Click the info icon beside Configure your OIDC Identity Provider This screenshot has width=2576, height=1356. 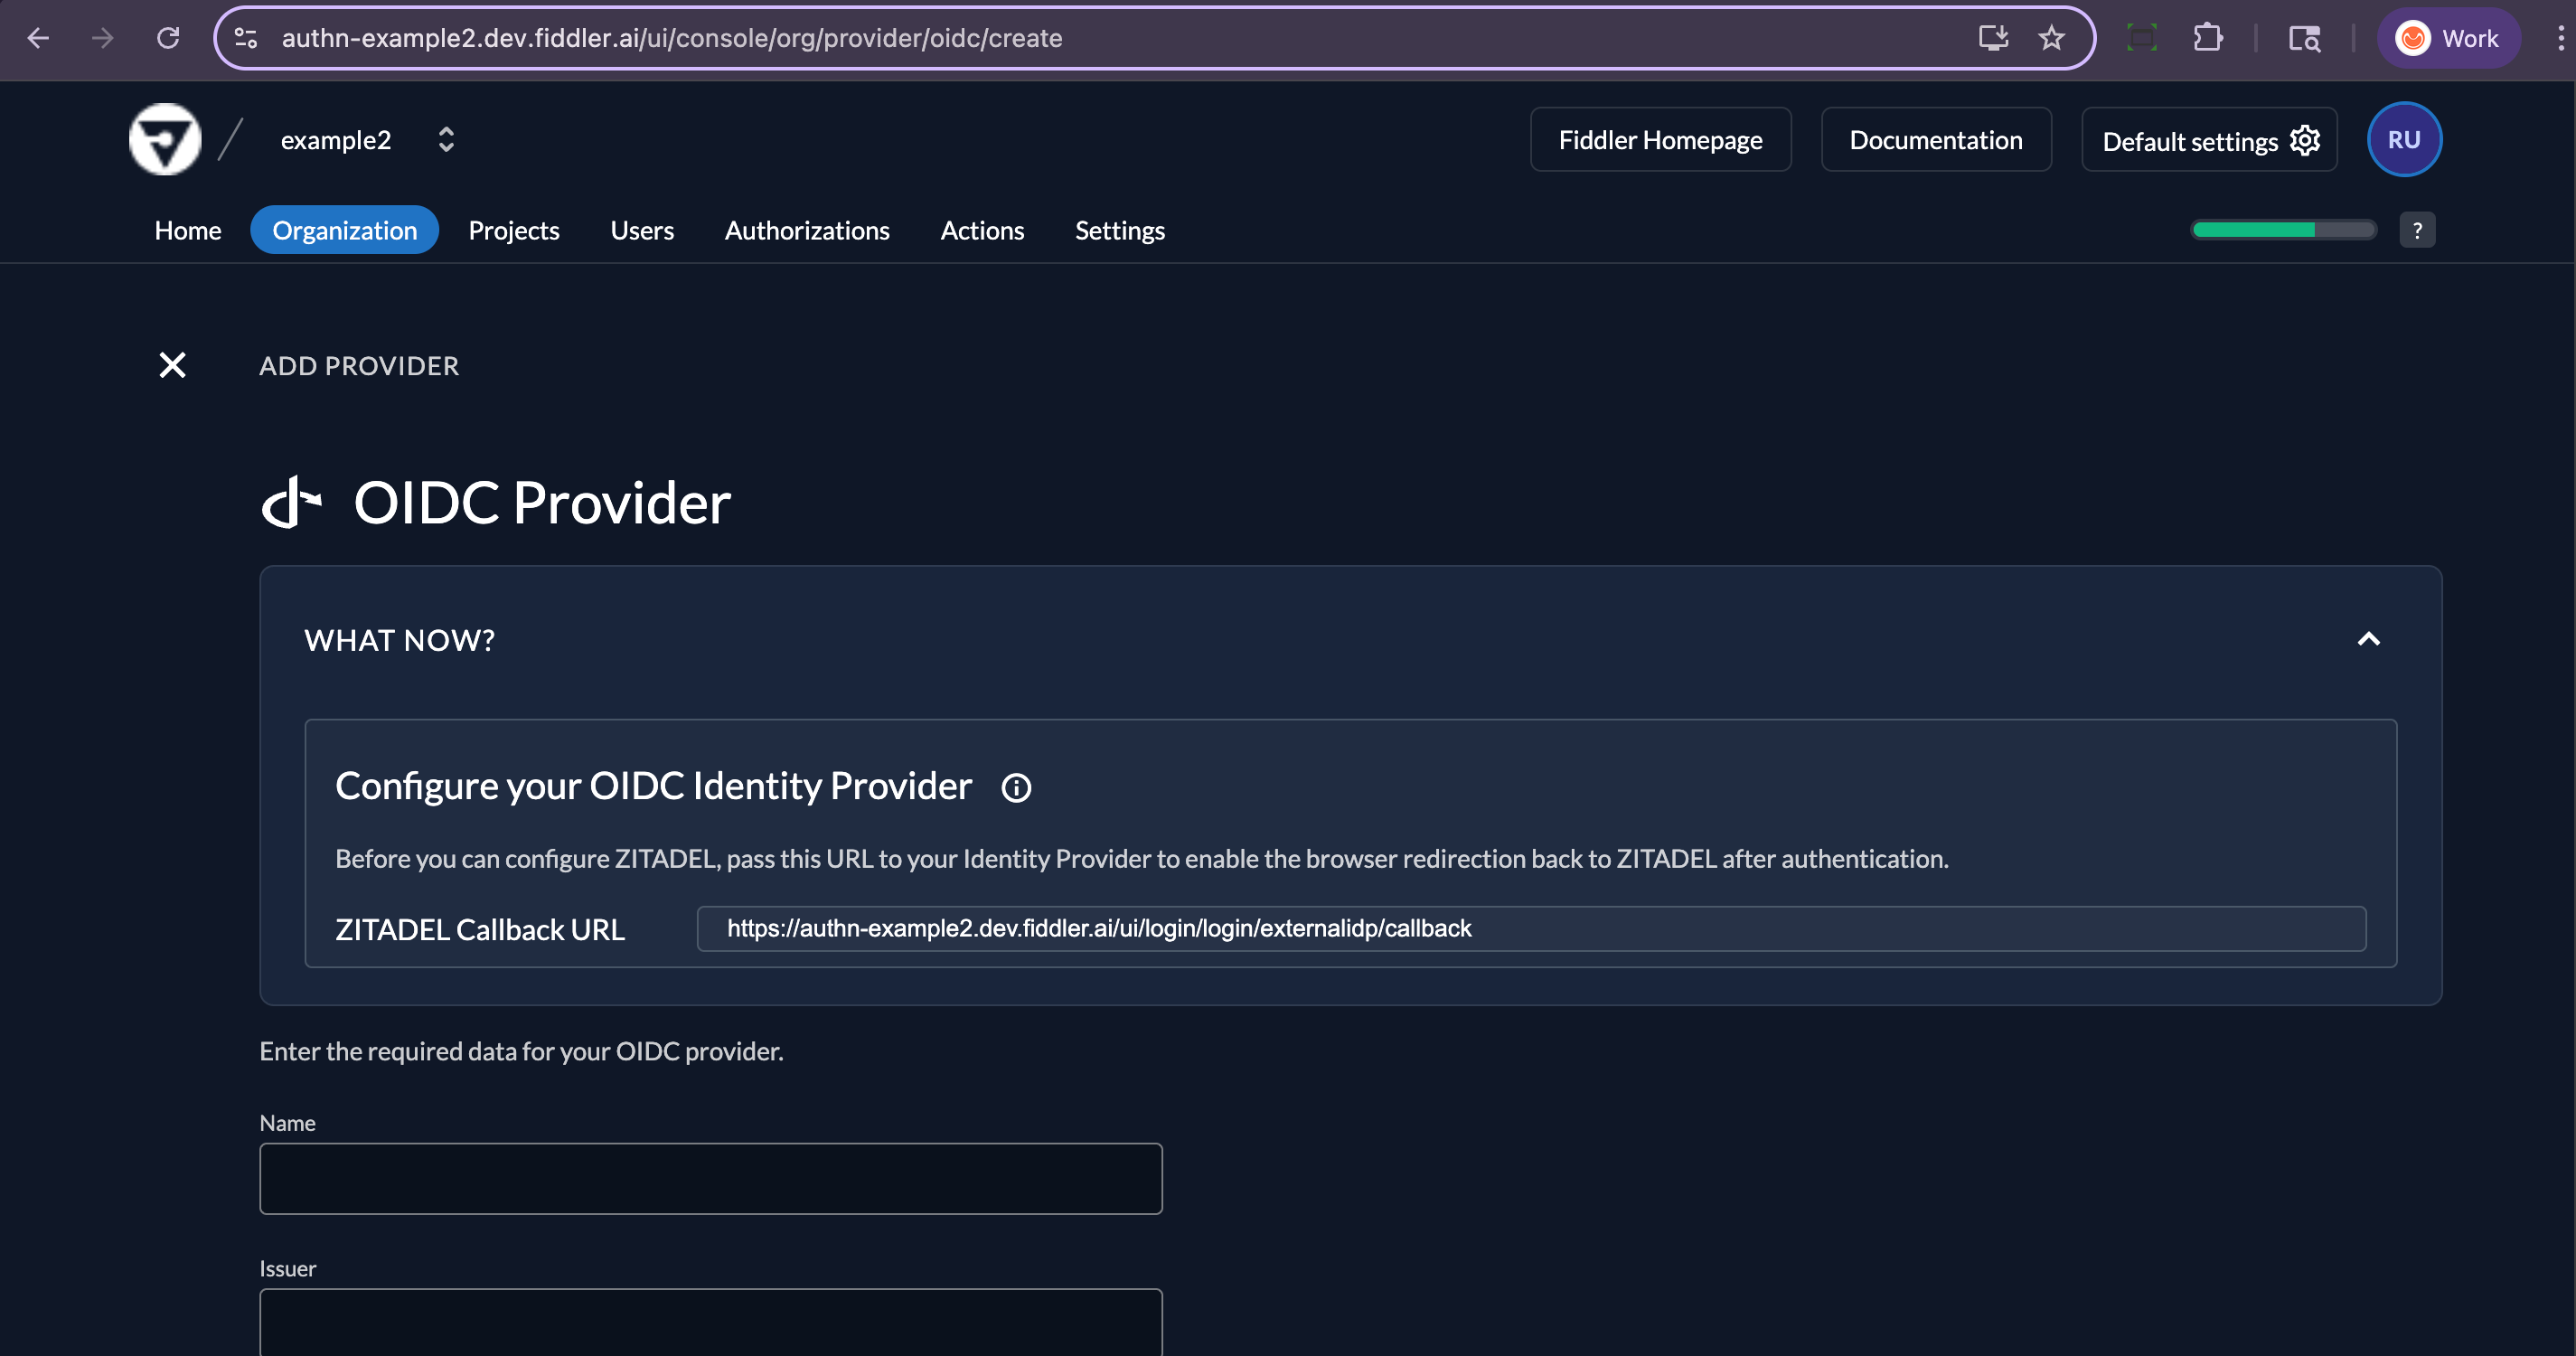coord(1016,787)
